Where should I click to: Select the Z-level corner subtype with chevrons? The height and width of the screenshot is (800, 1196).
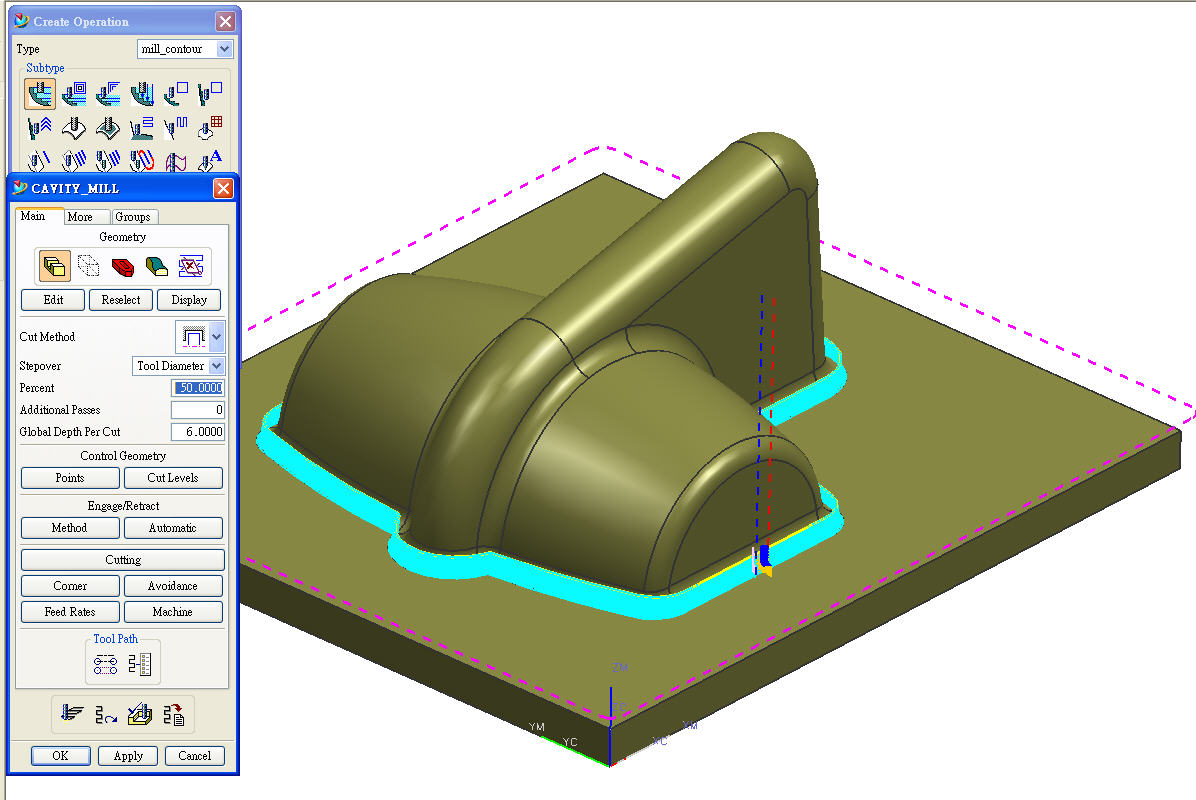(40, 127)
